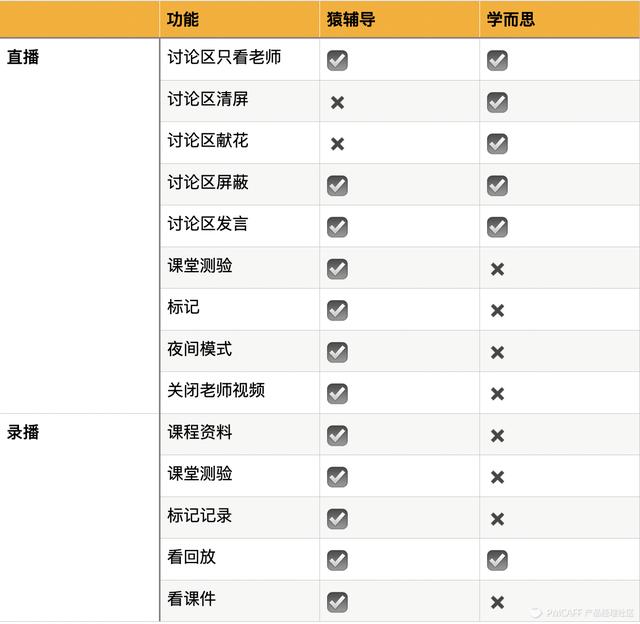Click 猿辅导 checkbox for 夜间模式
Viewport: 640px width, 624px height.
tap(337, 352)
